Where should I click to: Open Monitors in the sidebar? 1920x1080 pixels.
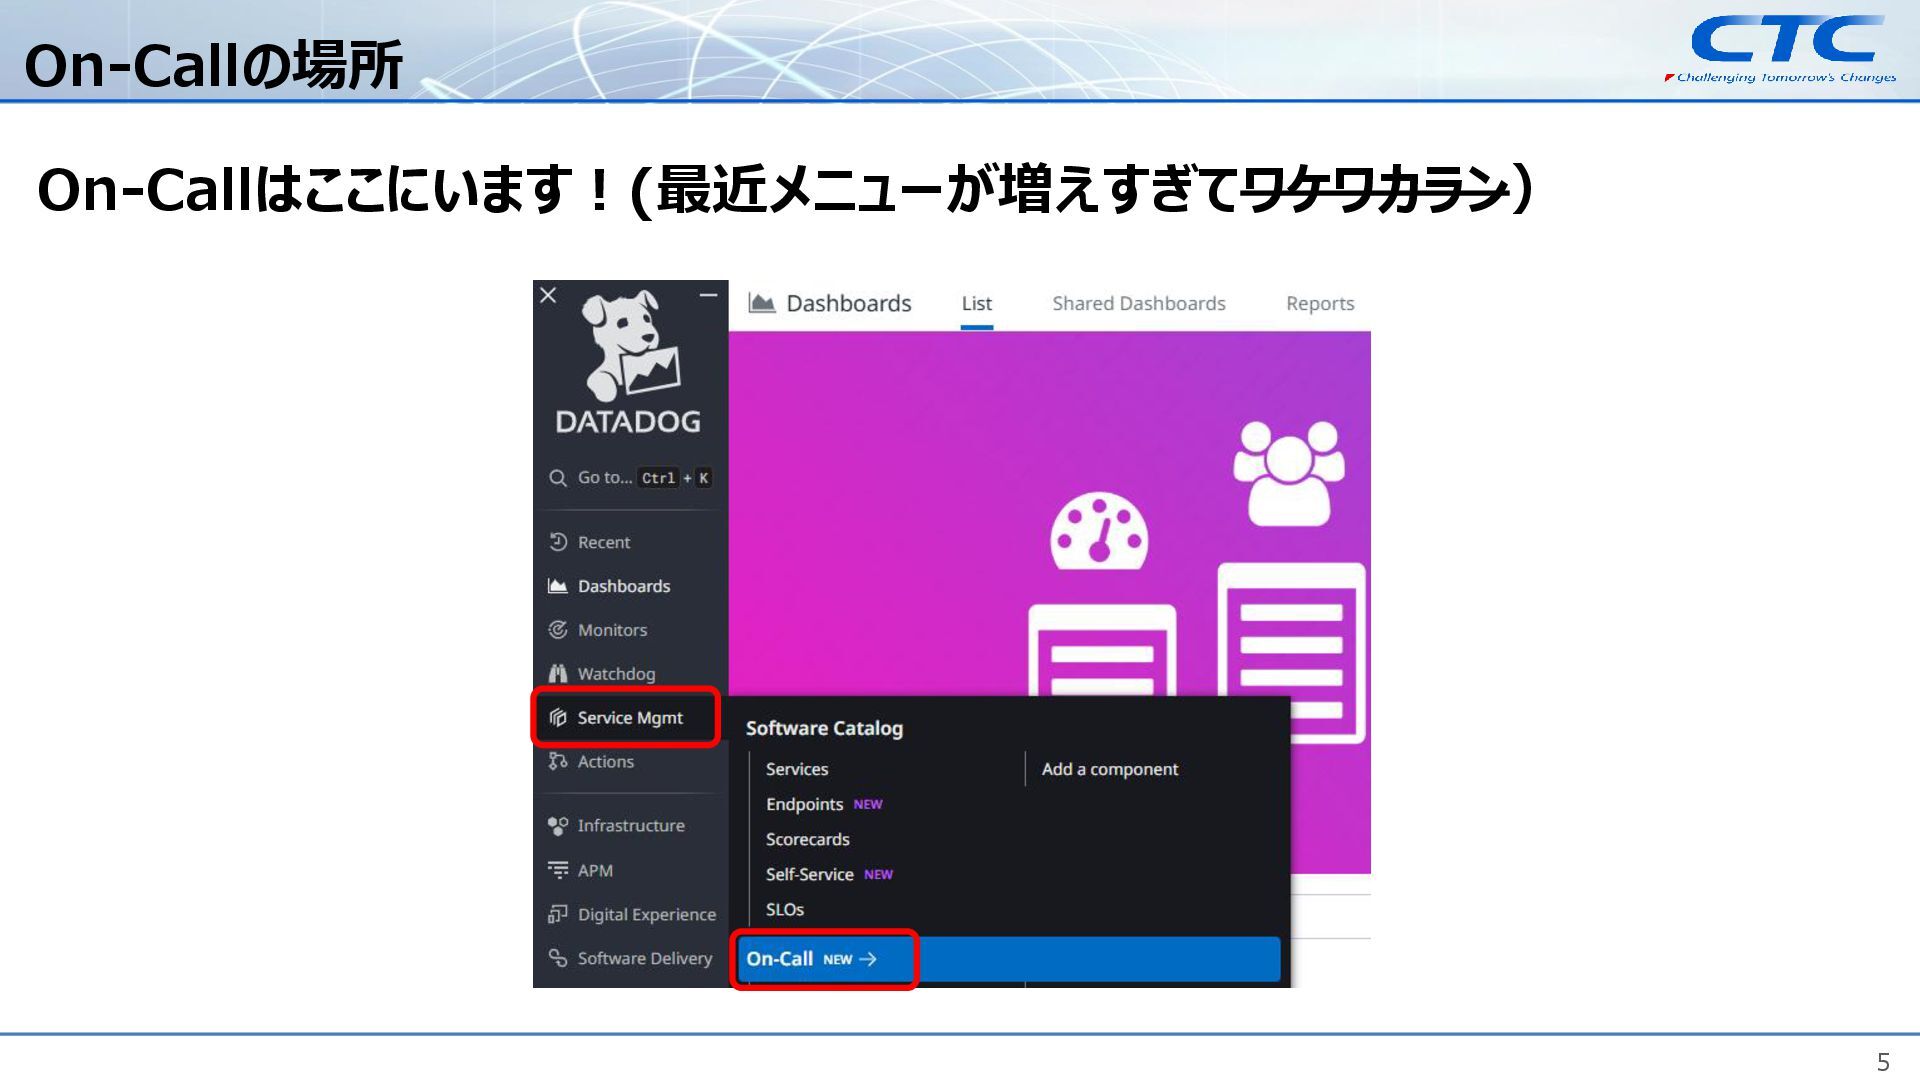tap(612, 630)
